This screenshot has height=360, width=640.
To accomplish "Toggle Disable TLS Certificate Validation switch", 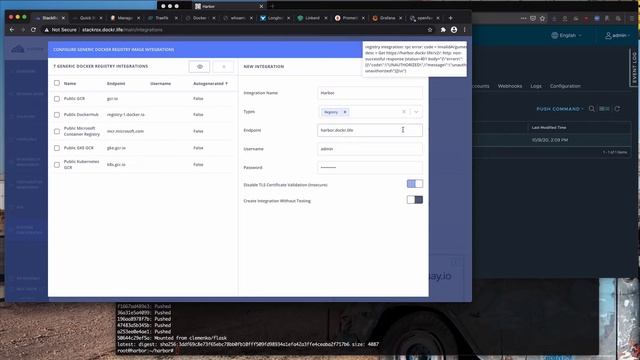I will [x=415, y=184].
